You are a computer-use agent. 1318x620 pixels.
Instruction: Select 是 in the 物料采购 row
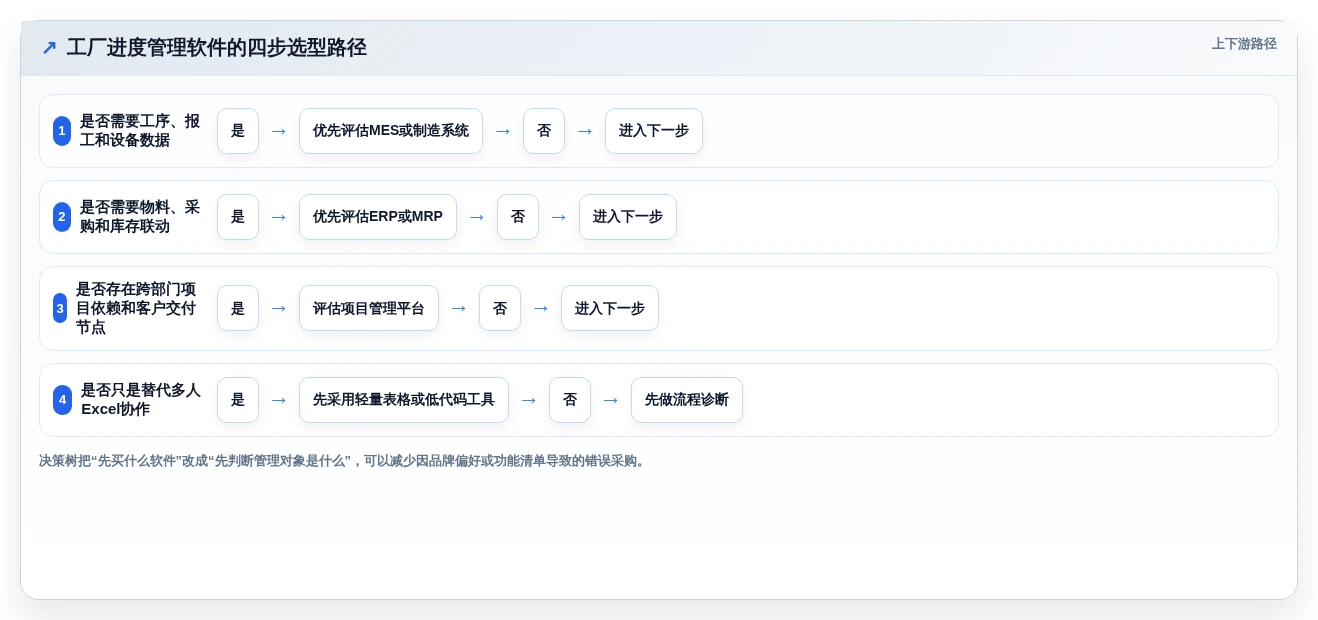click(238, 217)
